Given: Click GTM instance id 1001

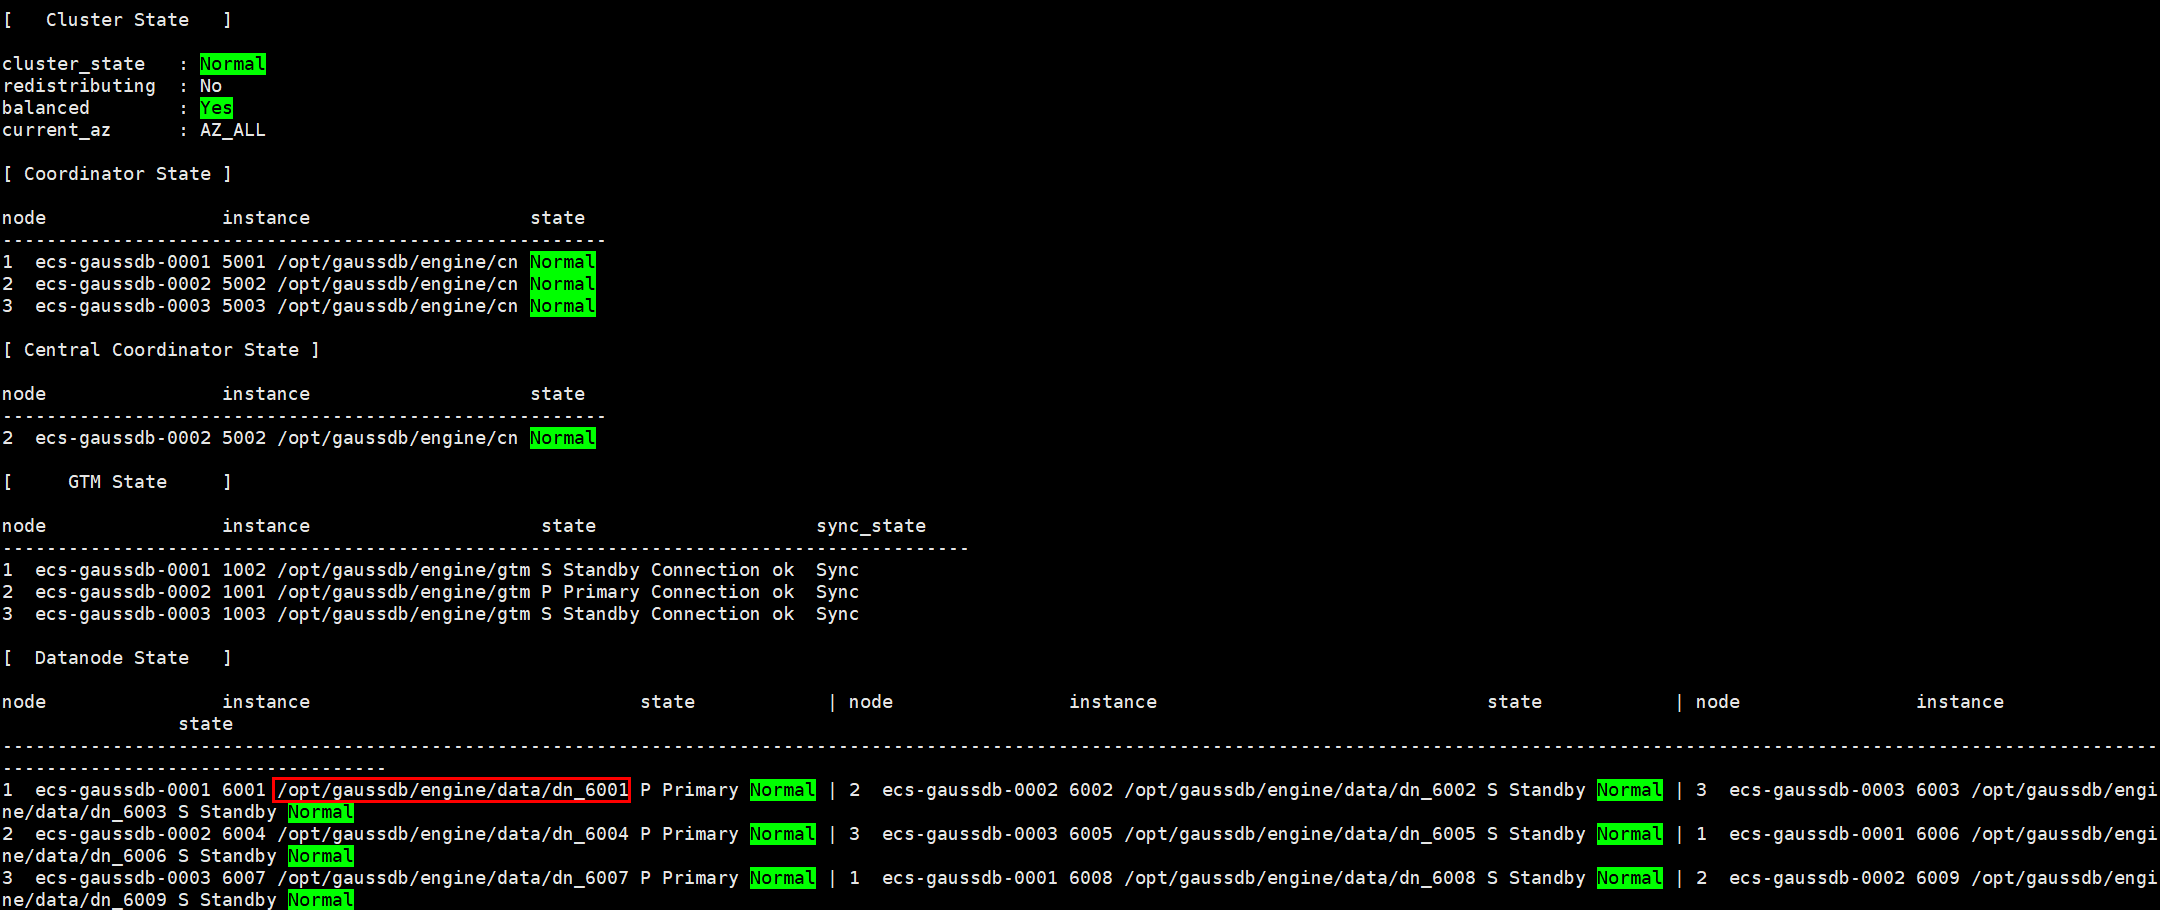Looking at the screenshot, I should click(x=244, y=592).
